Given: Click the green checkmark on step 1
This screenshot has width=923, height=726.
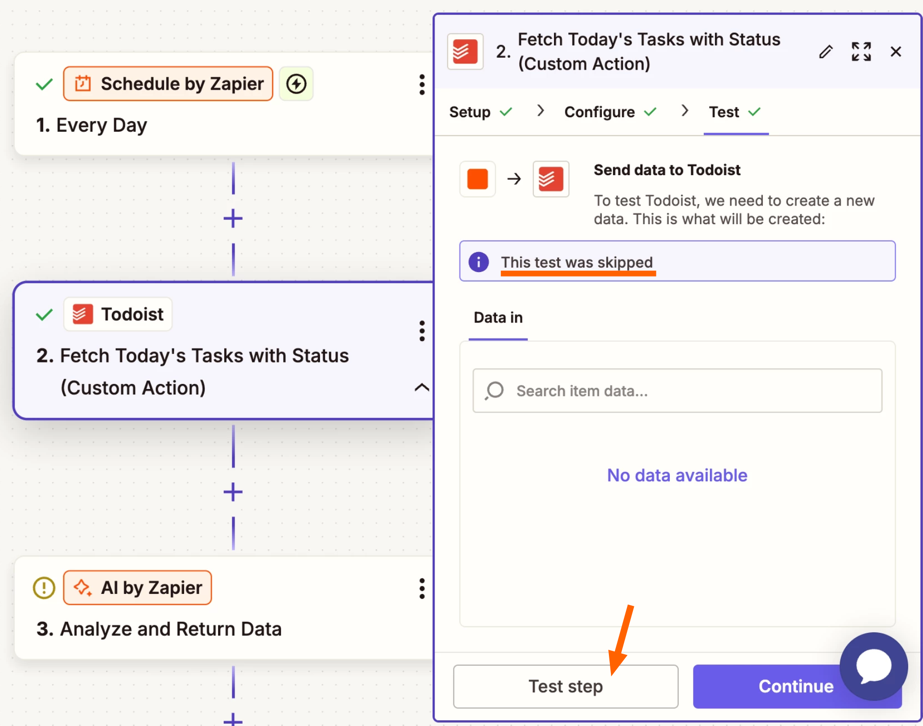Looking at the screenshot, I should (x=44, y=85).
